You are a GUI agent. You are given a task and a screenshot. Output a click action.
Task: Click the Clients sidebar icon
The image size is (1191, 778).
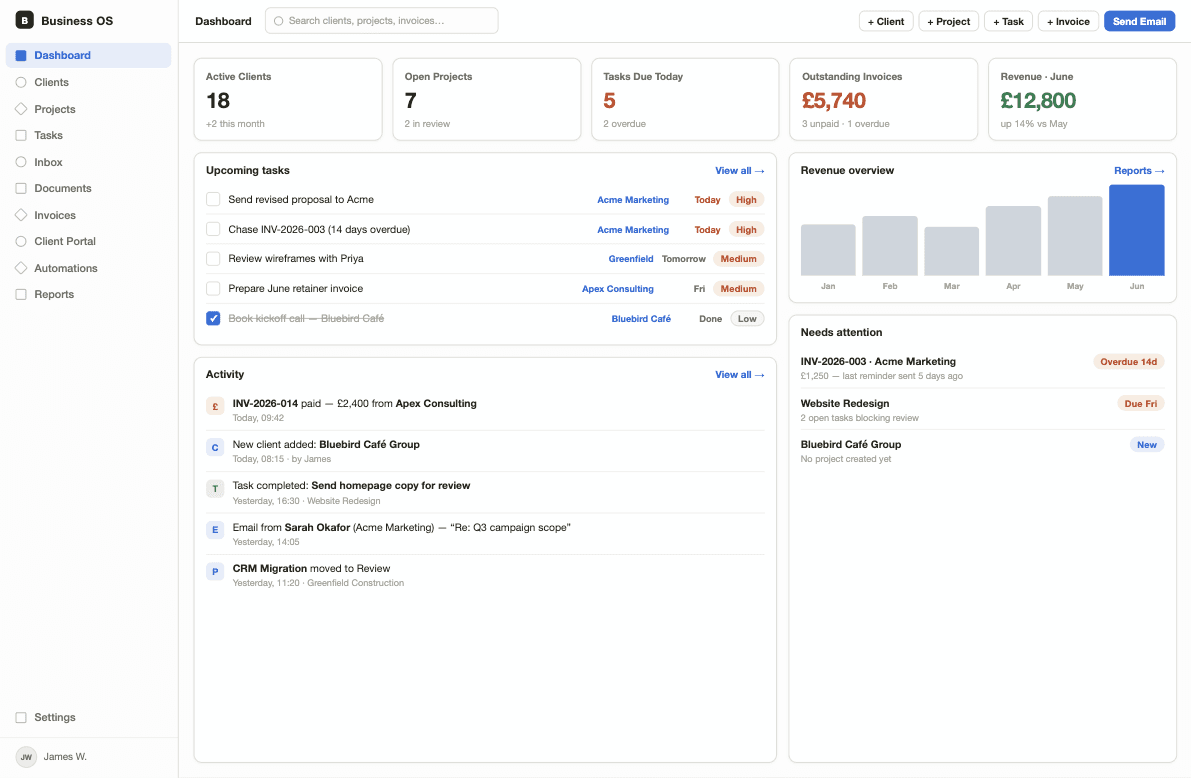21,82
